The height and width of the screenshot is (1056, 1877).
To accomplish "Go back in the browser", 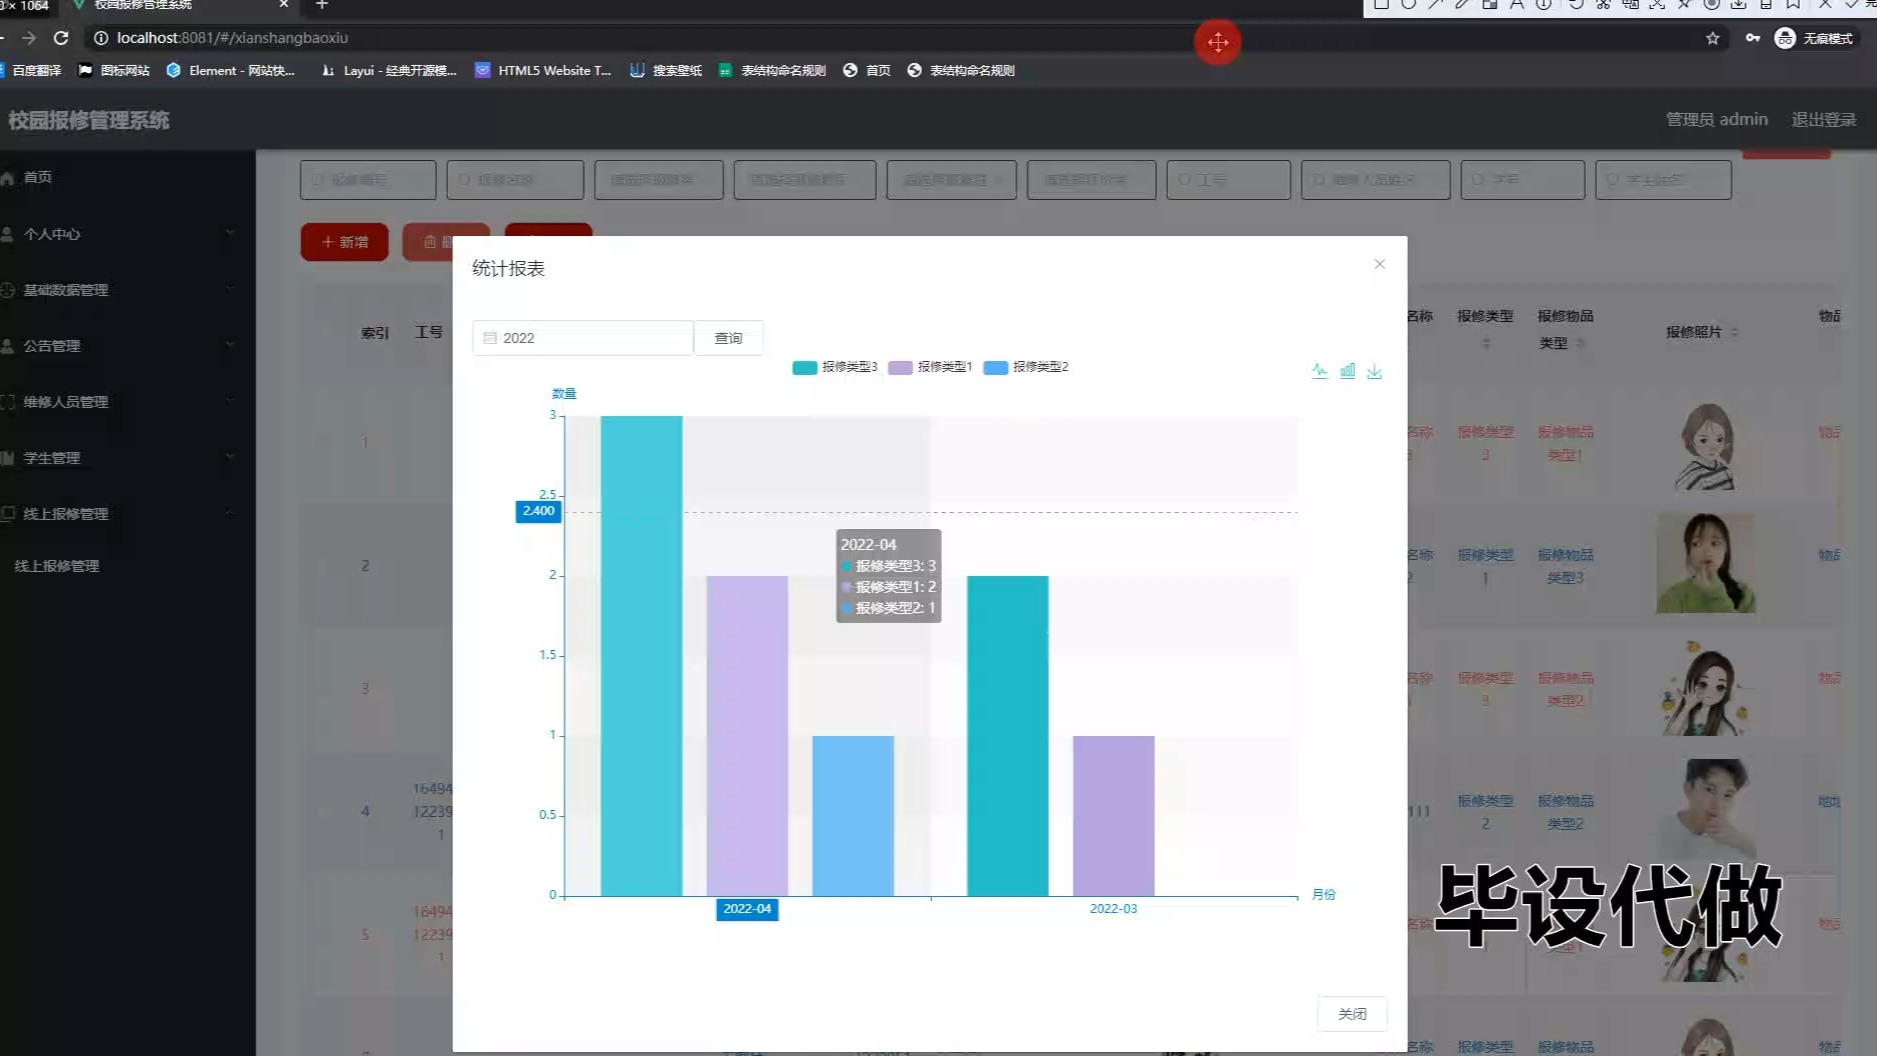I will coord(3,38).
